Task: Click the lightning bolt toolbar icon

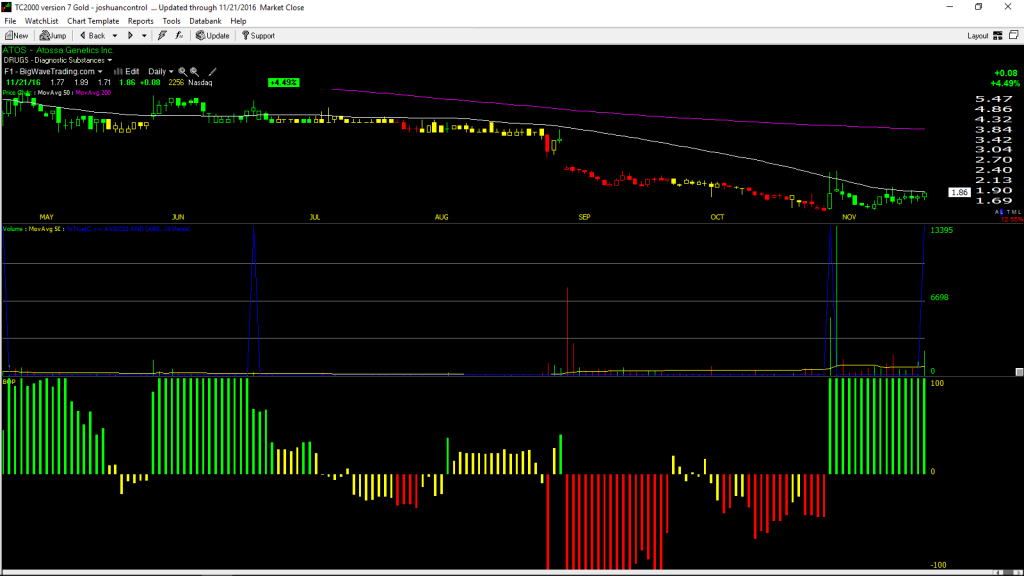Action: tap(162, 36)
